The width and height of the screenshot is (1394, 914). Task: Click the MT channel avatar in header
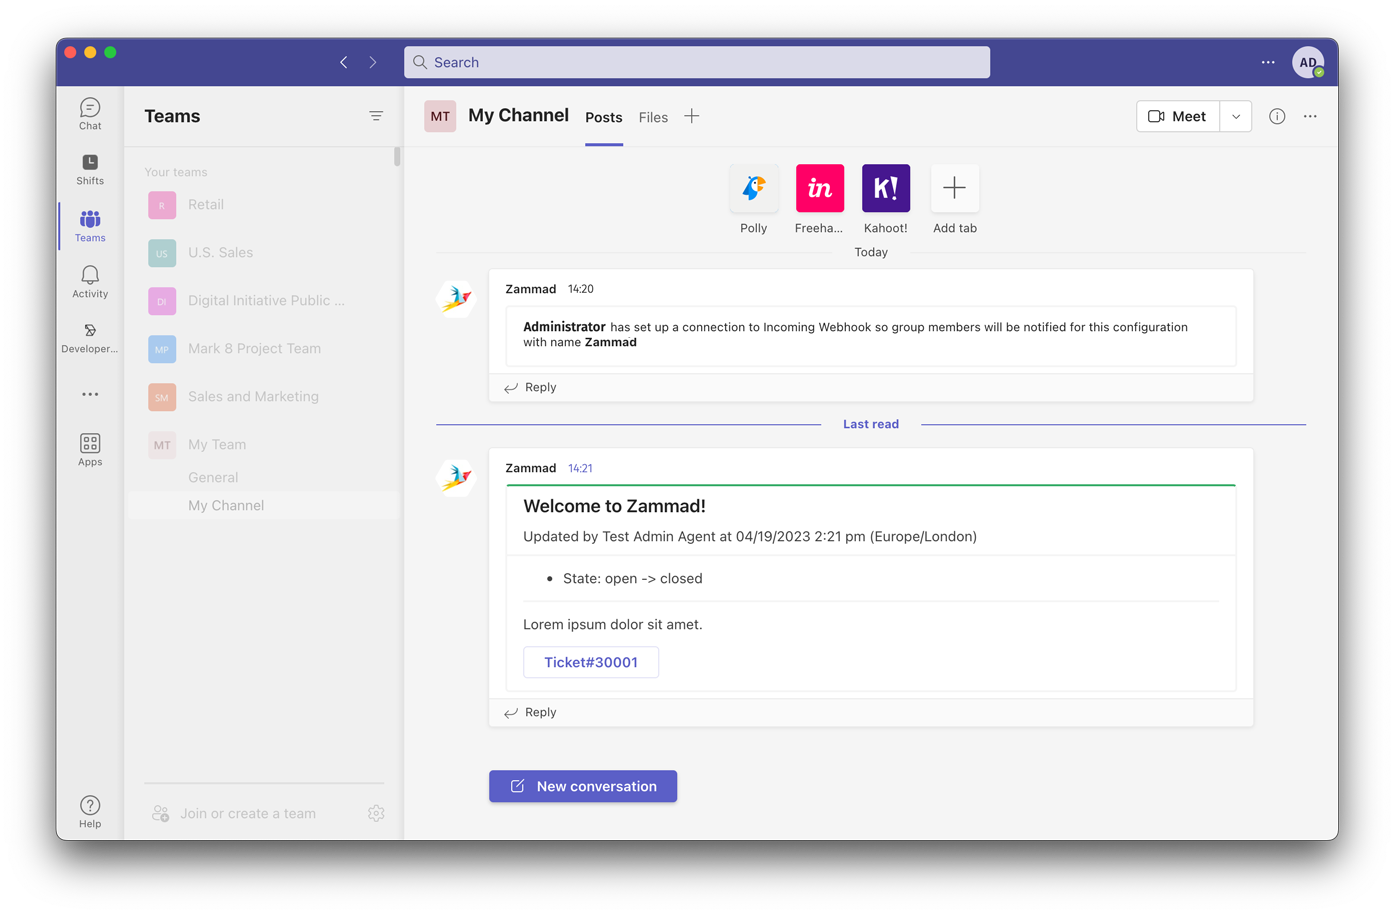click(x=440, y=116)
